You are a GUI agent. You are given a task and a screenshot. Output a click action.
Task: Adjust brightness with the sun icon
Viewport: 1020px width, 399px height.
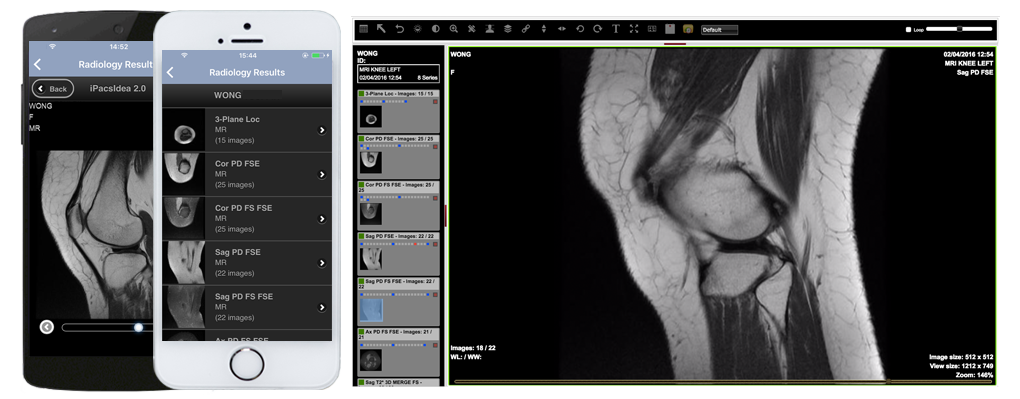tap(417, 29)
